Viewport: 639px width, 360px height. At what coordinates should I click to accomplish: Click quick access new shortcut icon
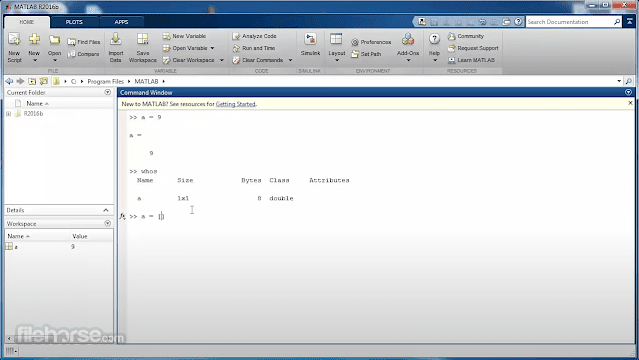point(422,22)
